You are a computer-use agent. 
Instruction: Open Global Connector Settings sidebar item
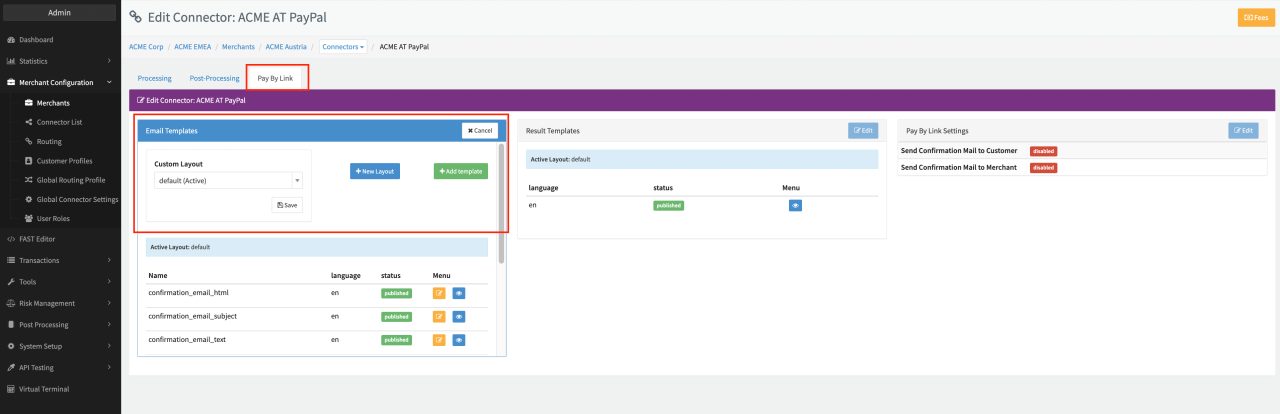(77, 199)
